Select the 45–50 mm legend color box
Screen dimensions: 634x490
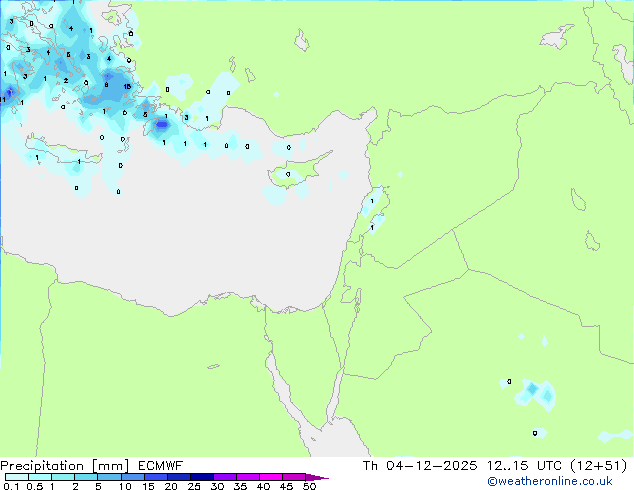pyautogui.click(x=294, y=477)
